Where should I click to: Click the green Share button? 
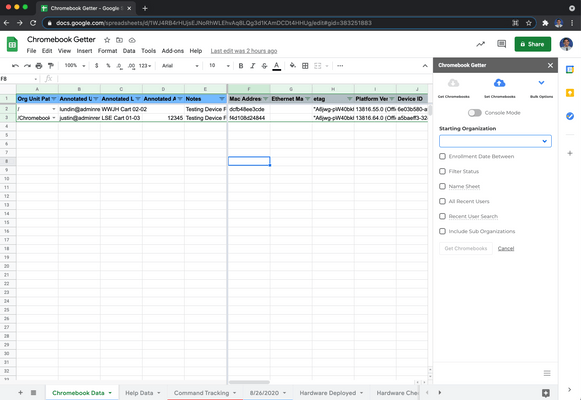pyautogui.click(x=532, y=44)
